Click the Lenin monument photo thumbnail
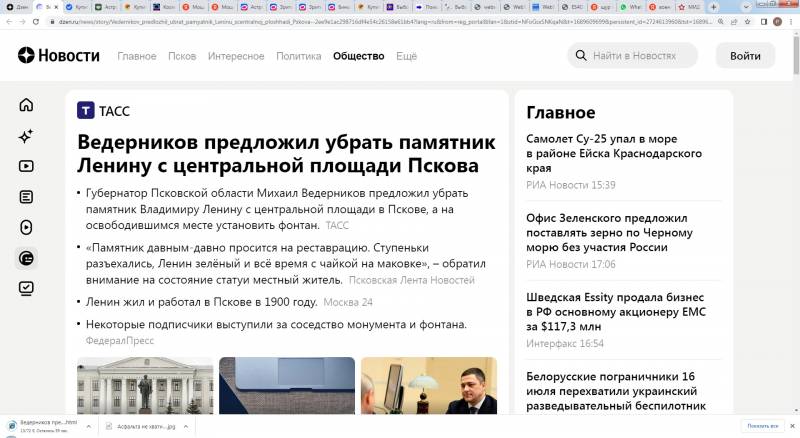This screenshot has height=438, width=800. pos(144,385)
